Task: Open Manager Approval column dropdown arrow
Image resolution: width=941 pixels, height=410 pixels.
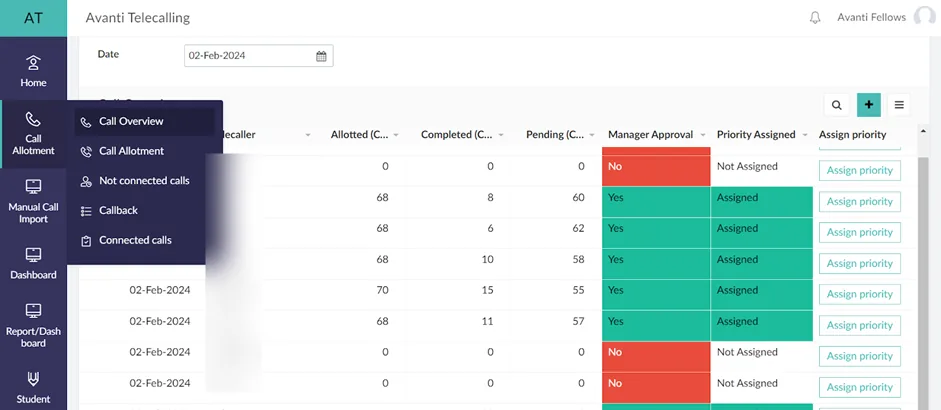Action: tap(703, 135)
